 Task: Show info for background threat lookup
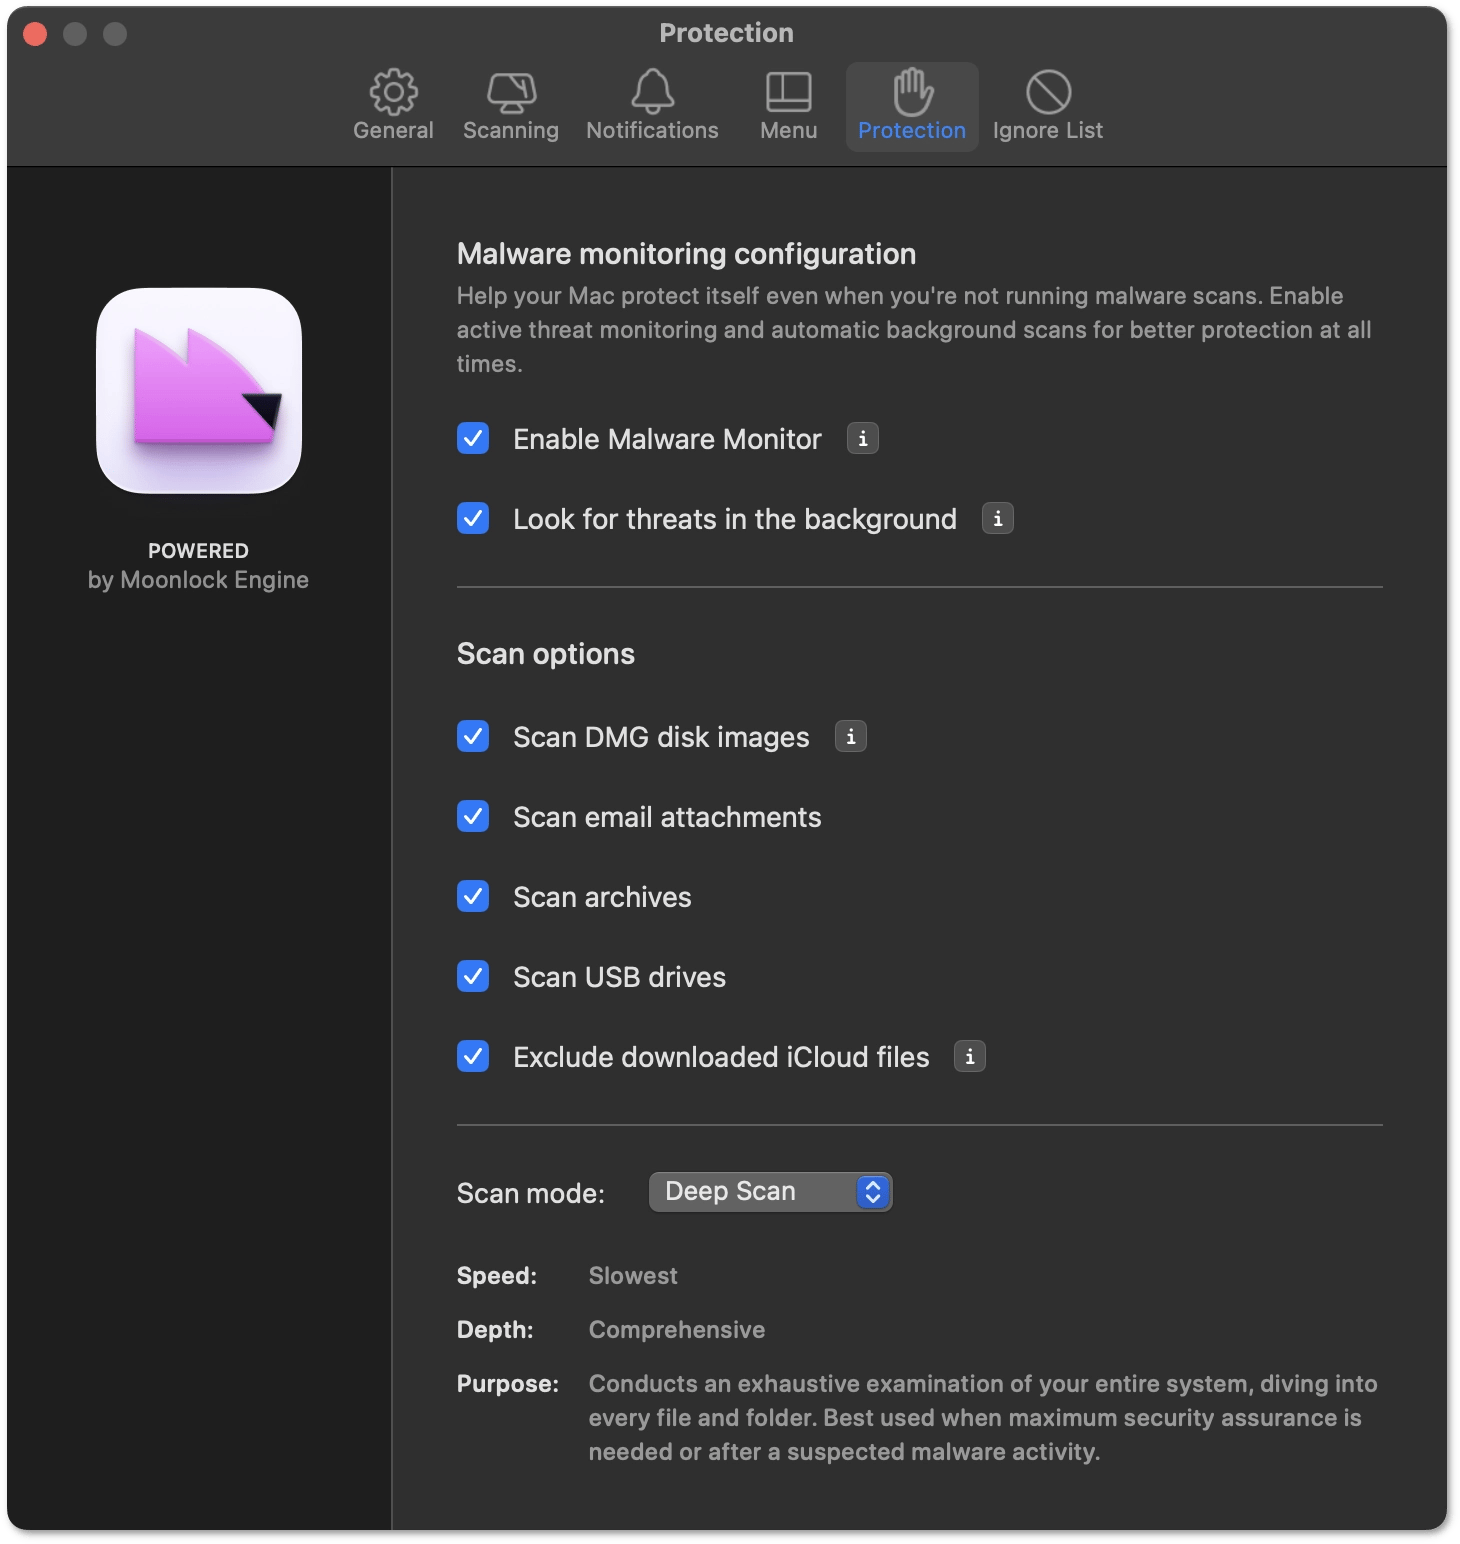click(998, 518)
